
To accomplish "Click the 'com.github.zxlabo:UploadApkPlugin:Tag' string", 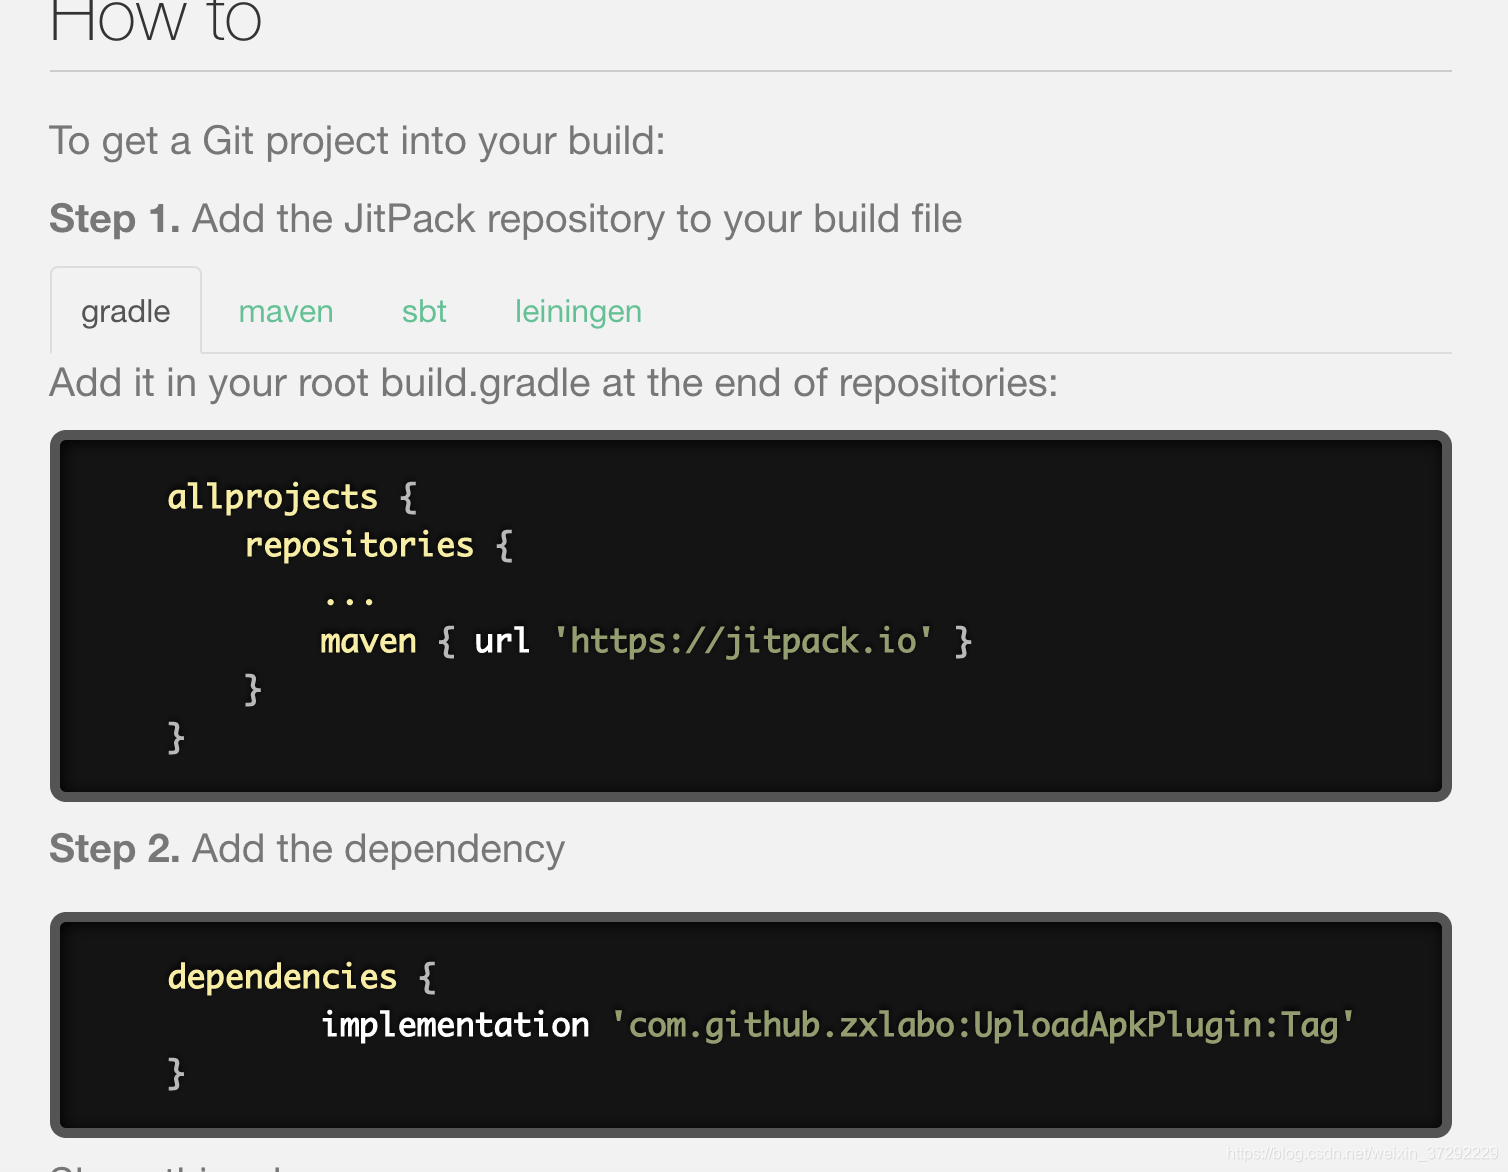I will (x=983, y=1025).
